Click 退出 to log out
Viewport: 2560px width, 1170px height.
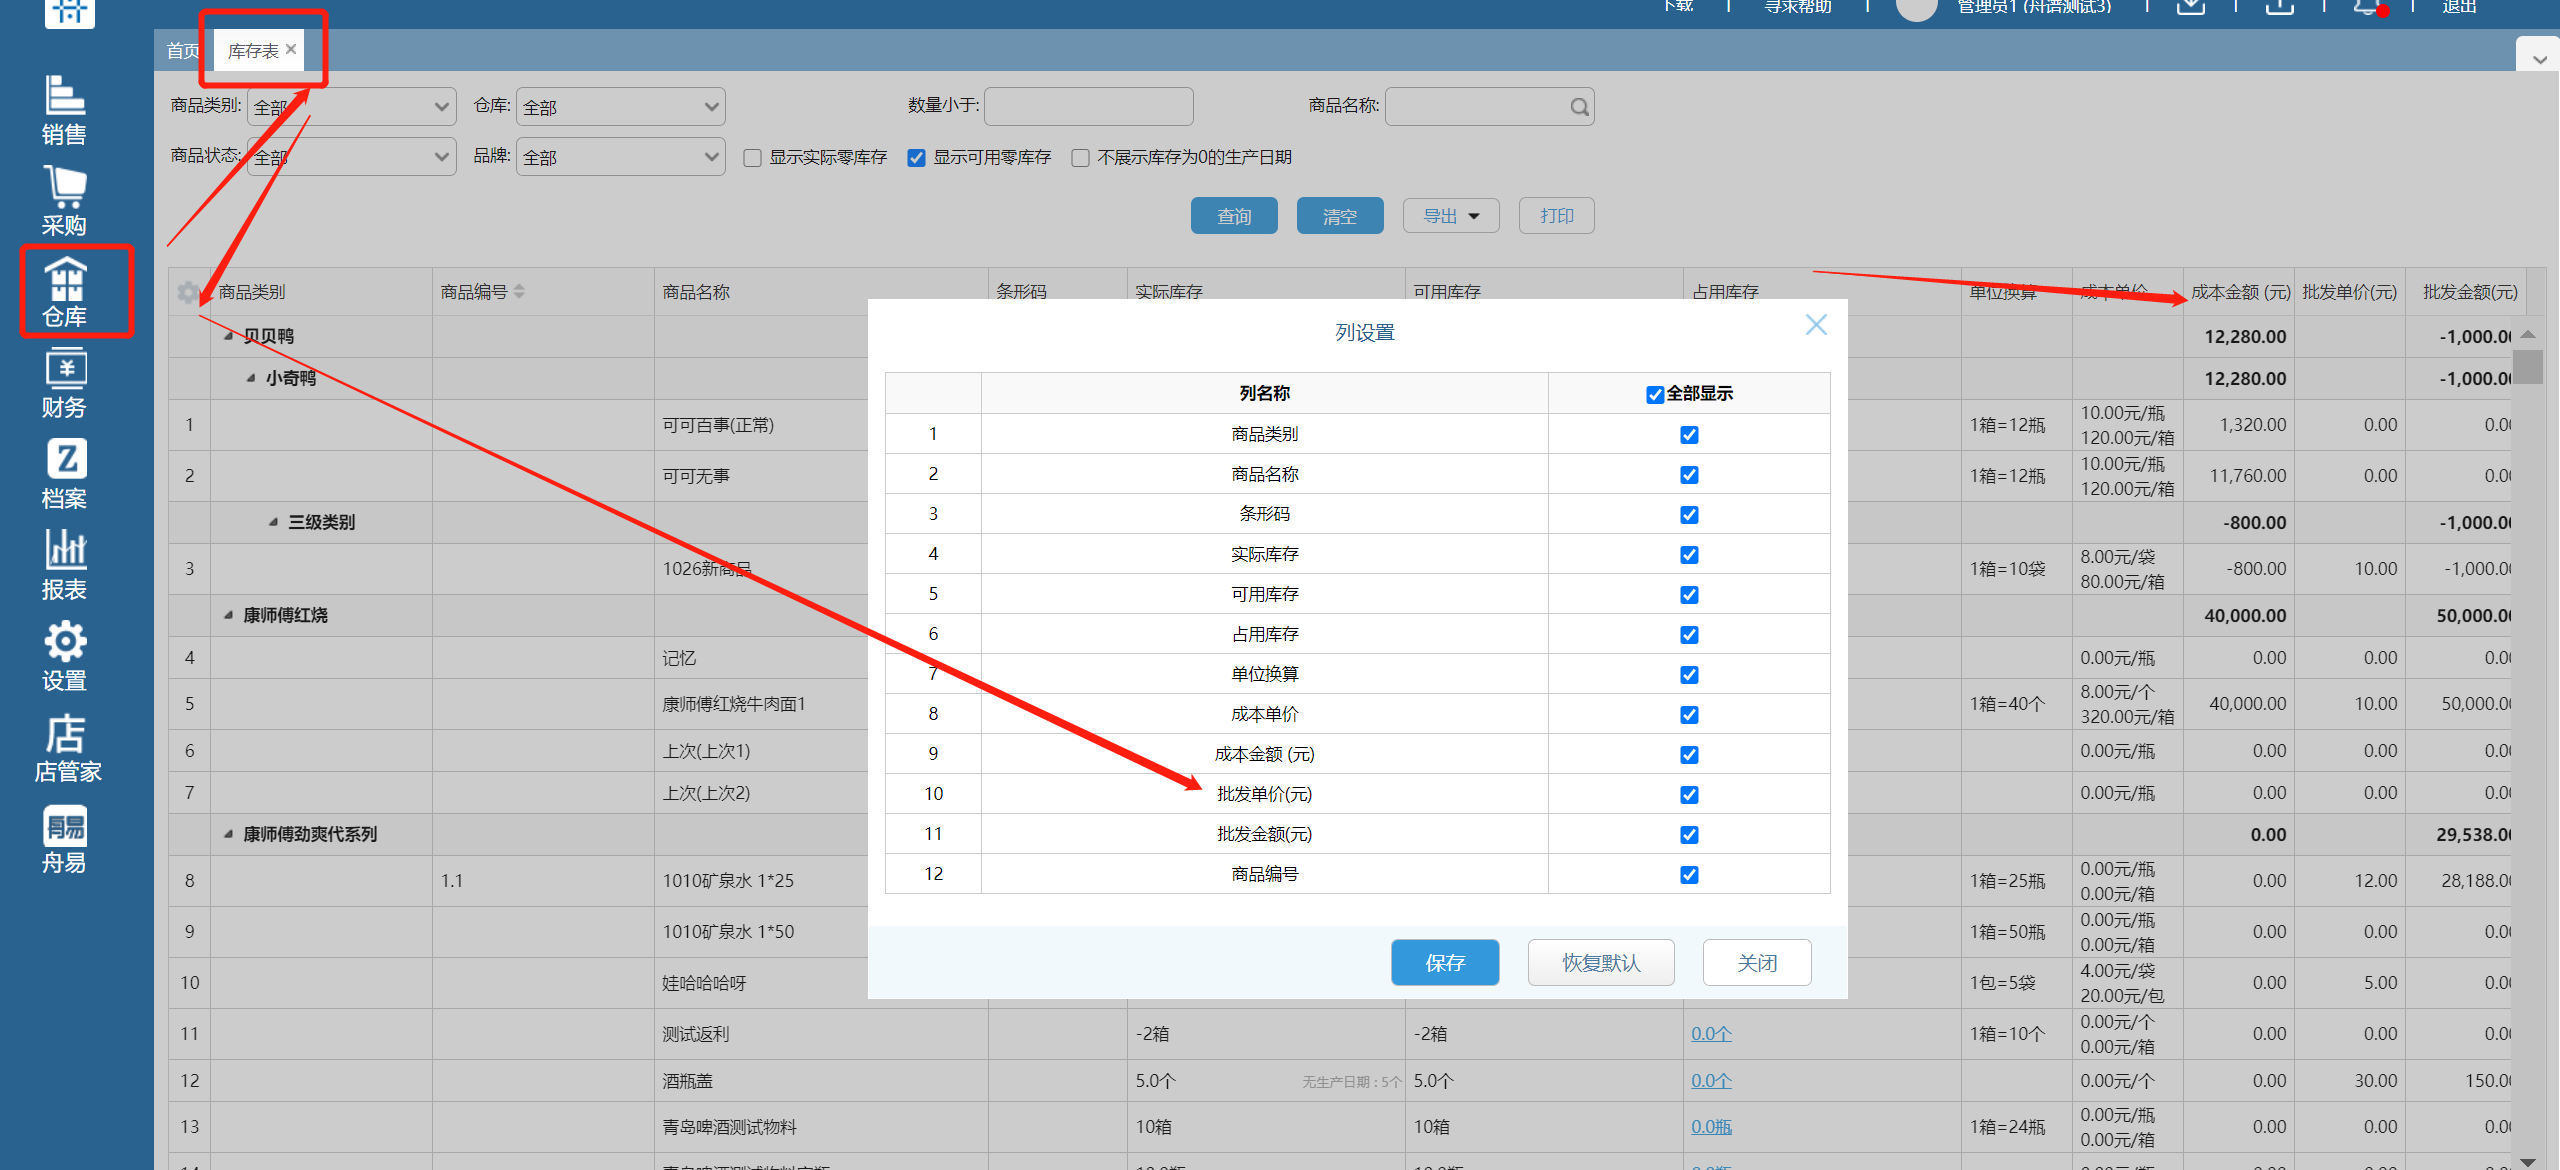coord(2459,6)
